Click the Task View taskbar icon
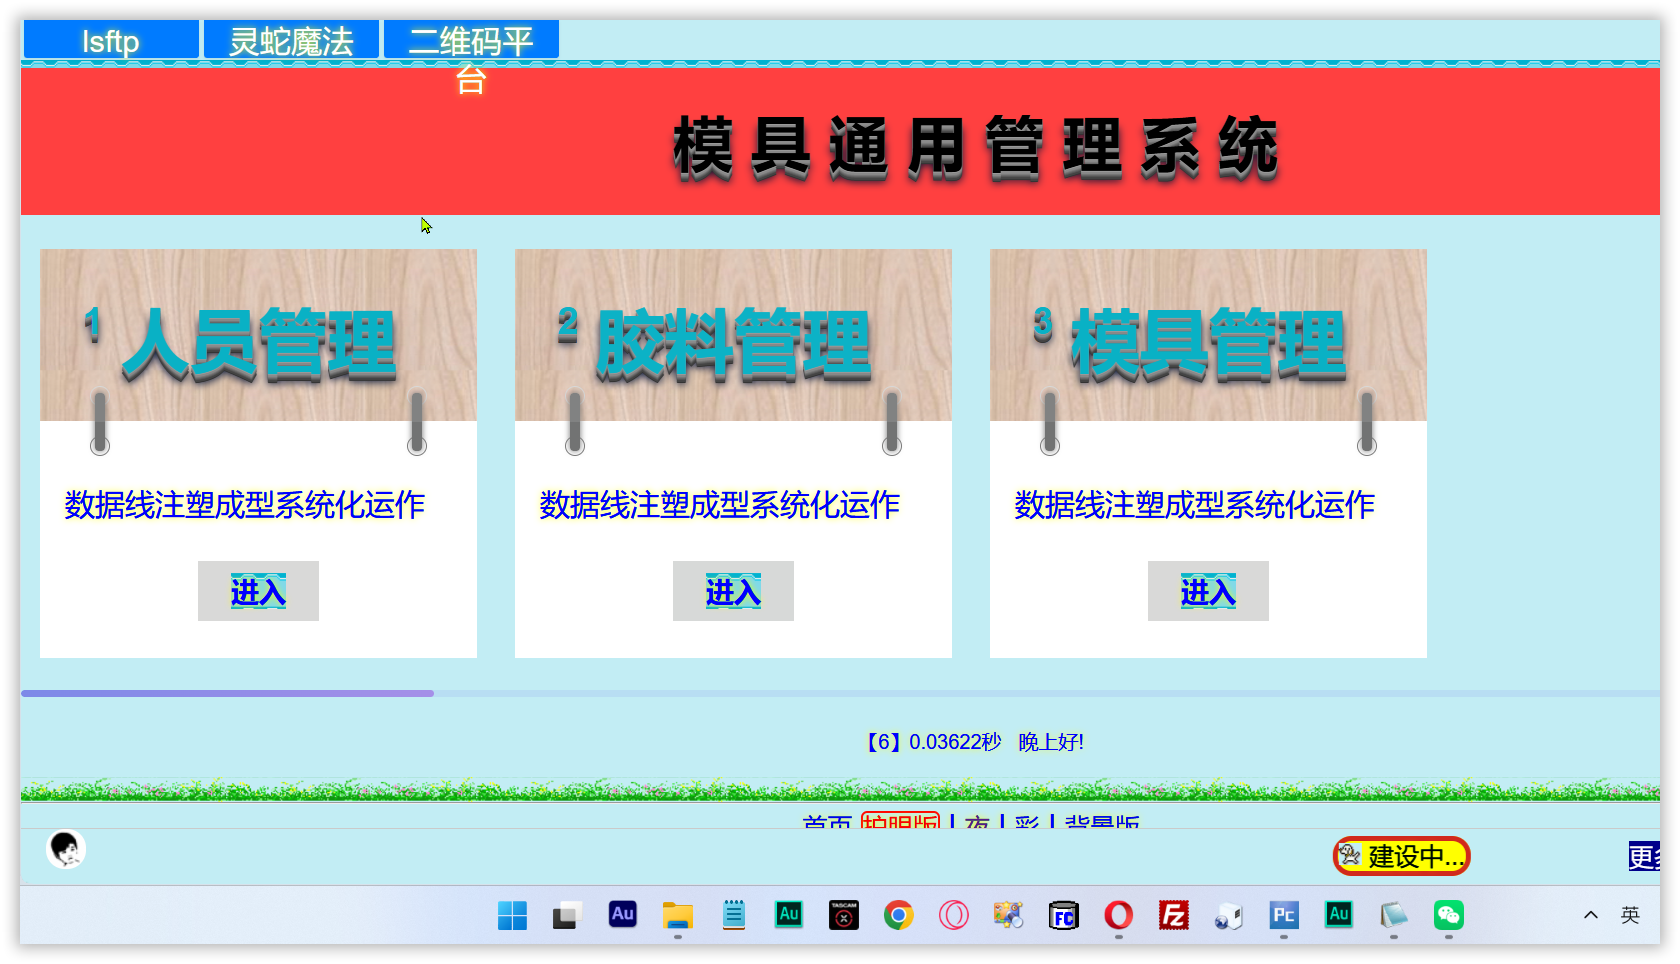The width and height of the screenshot is (1680, 964). tap(567, 915)
